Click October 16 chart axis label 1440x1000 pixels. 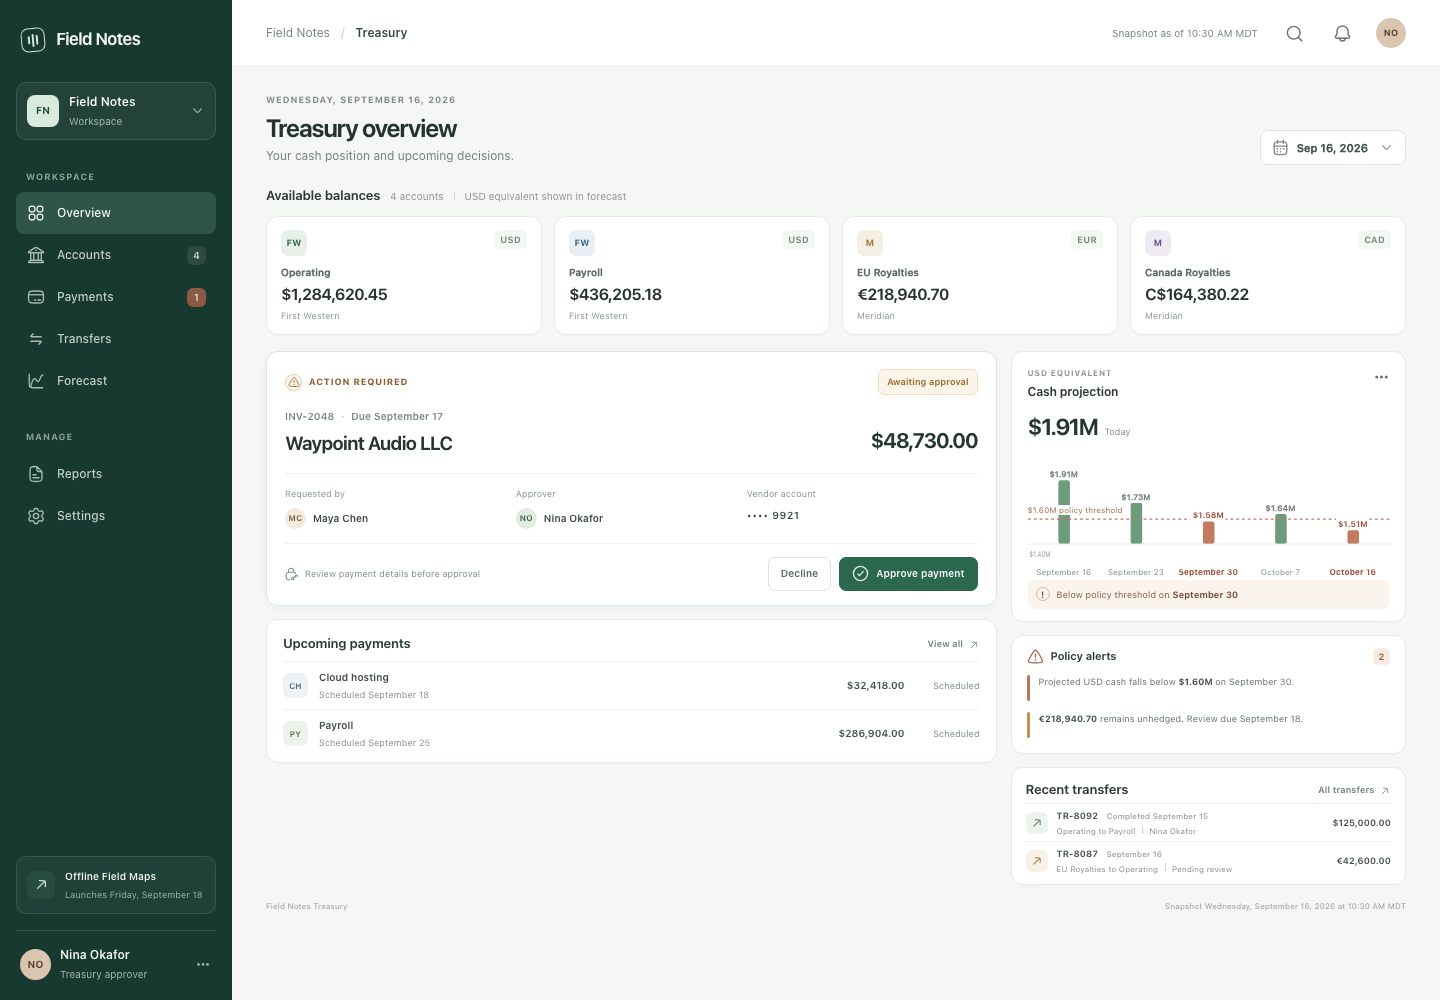click(x=1352, y=573)
